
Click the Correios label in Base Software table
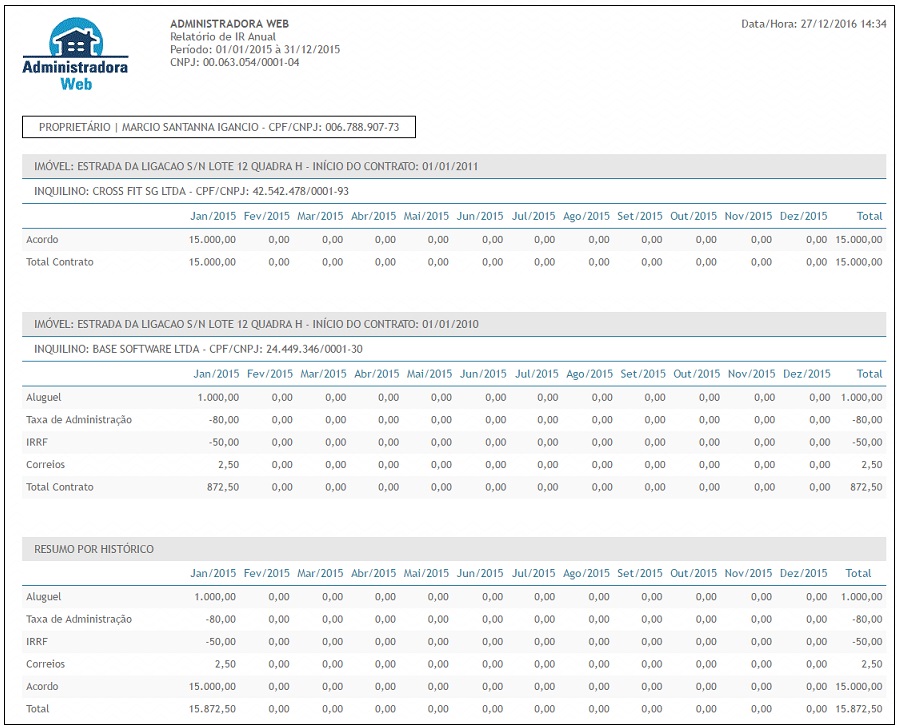tap(46, 465)
